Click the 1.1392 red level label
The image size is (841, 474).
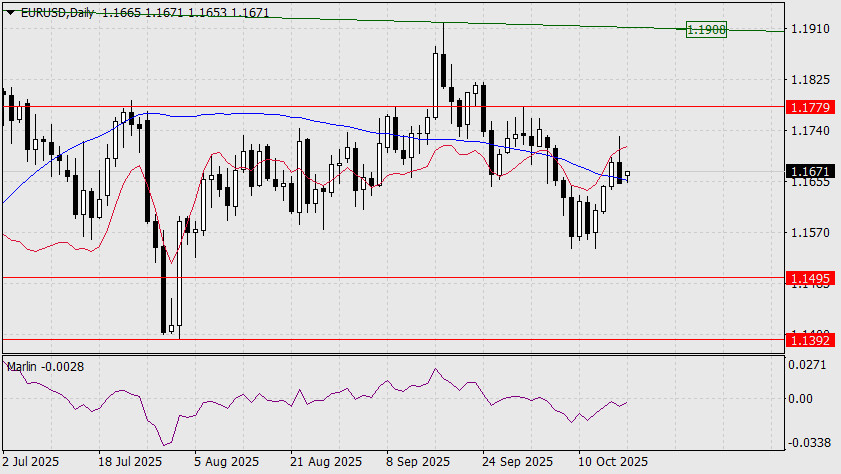(x=810, y=340)
